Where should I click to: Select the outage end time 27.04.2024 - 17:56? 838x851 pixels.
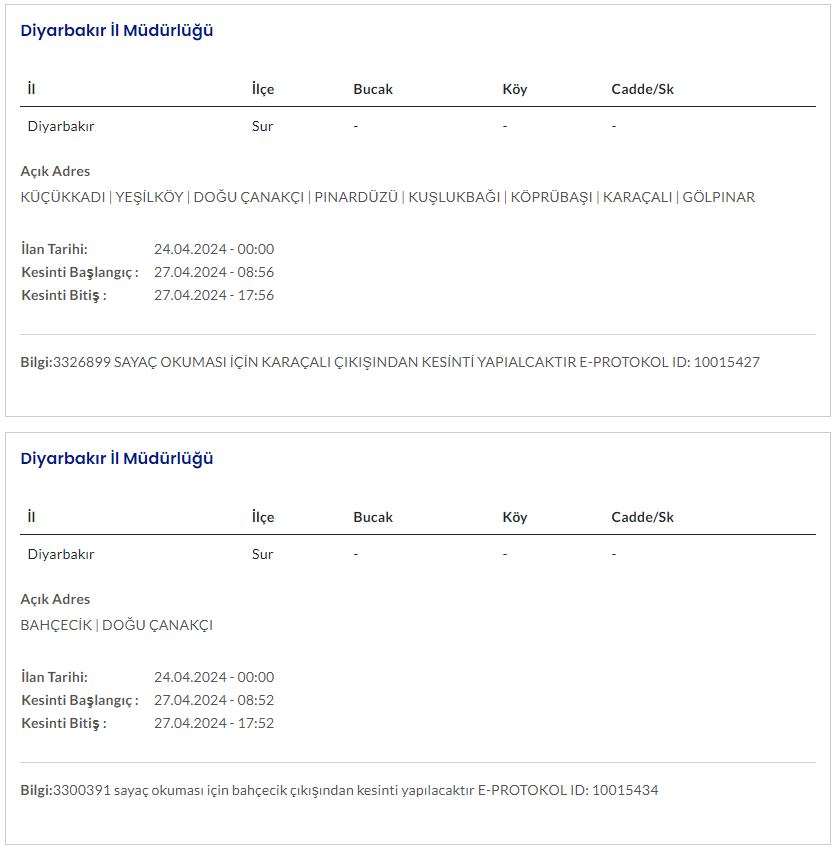(214, 295)
